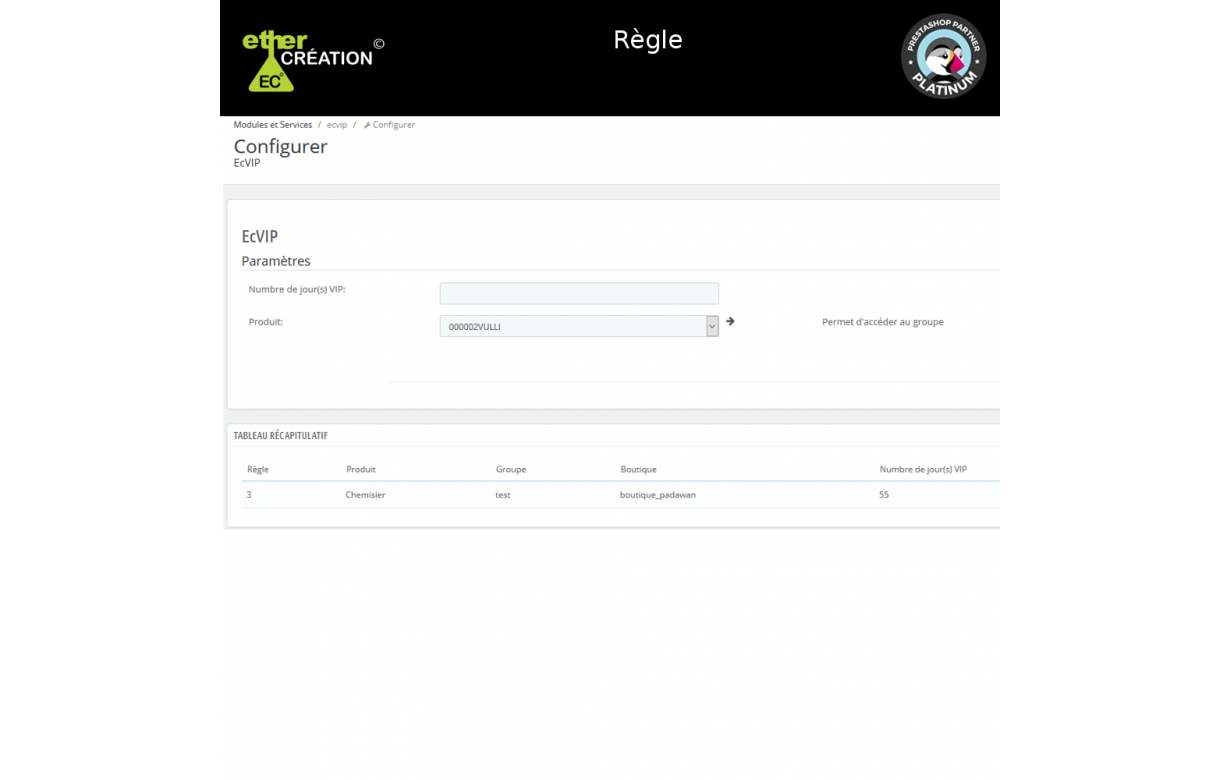Go to Modules et Services breadcrumb
This screenshot has height=780, width=1220.
pyautogui.click(x=272, y=125)
